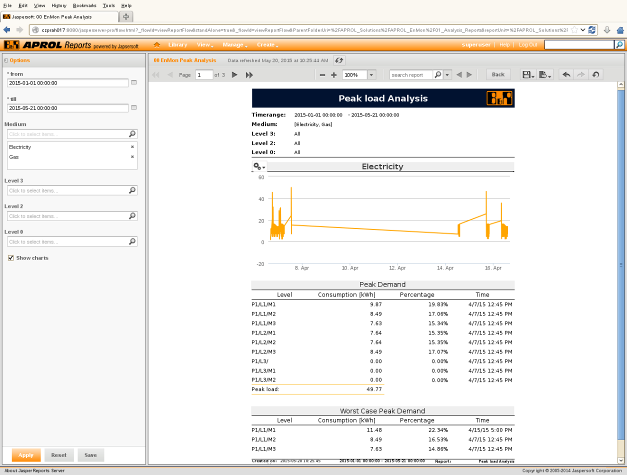Click the page number input field
The width and height of the screenshot is (627, 475).
pos(204,75)
